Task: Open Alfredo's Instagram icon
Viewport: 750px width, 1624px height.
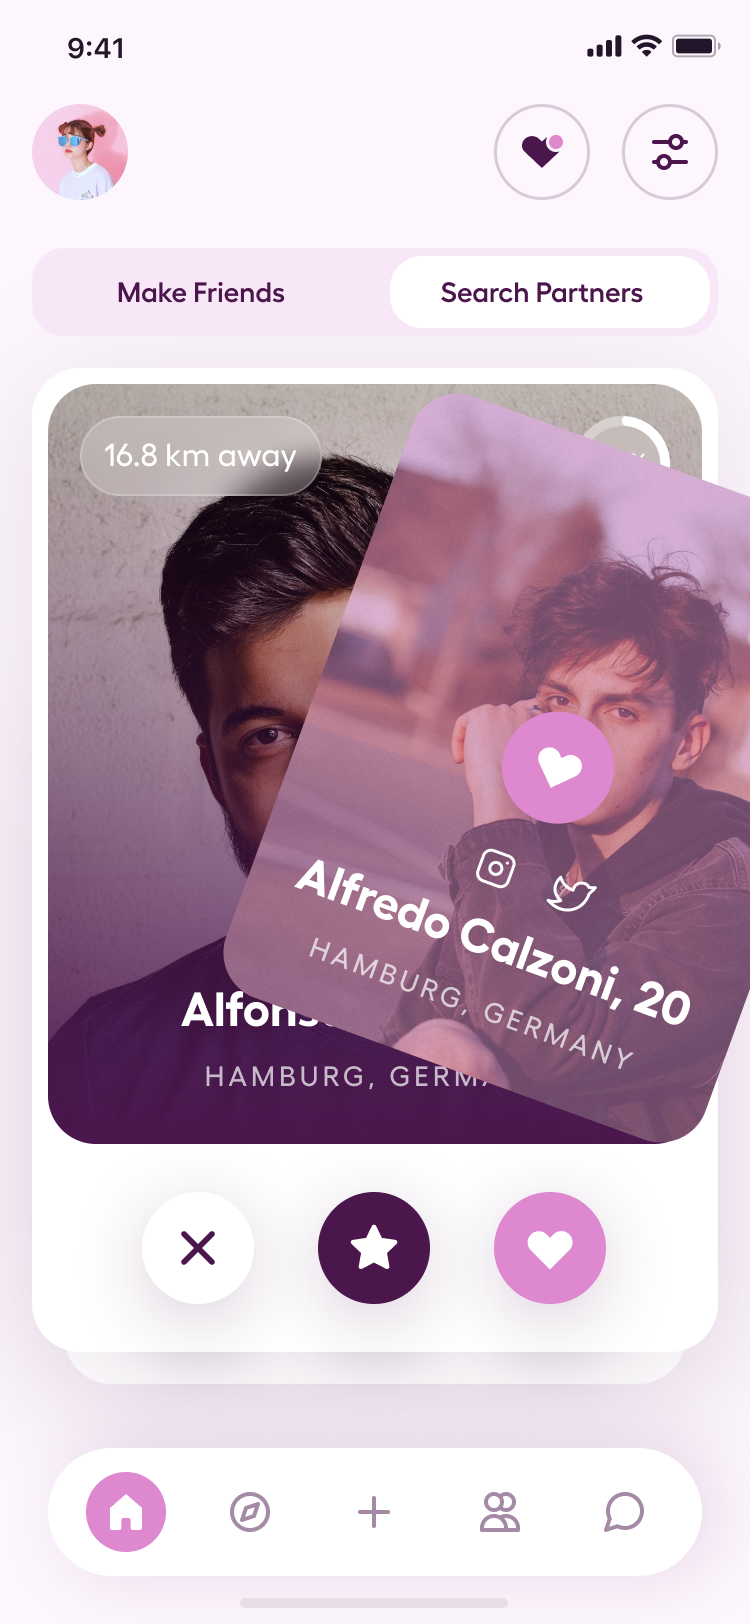Action: coord(496,867)
